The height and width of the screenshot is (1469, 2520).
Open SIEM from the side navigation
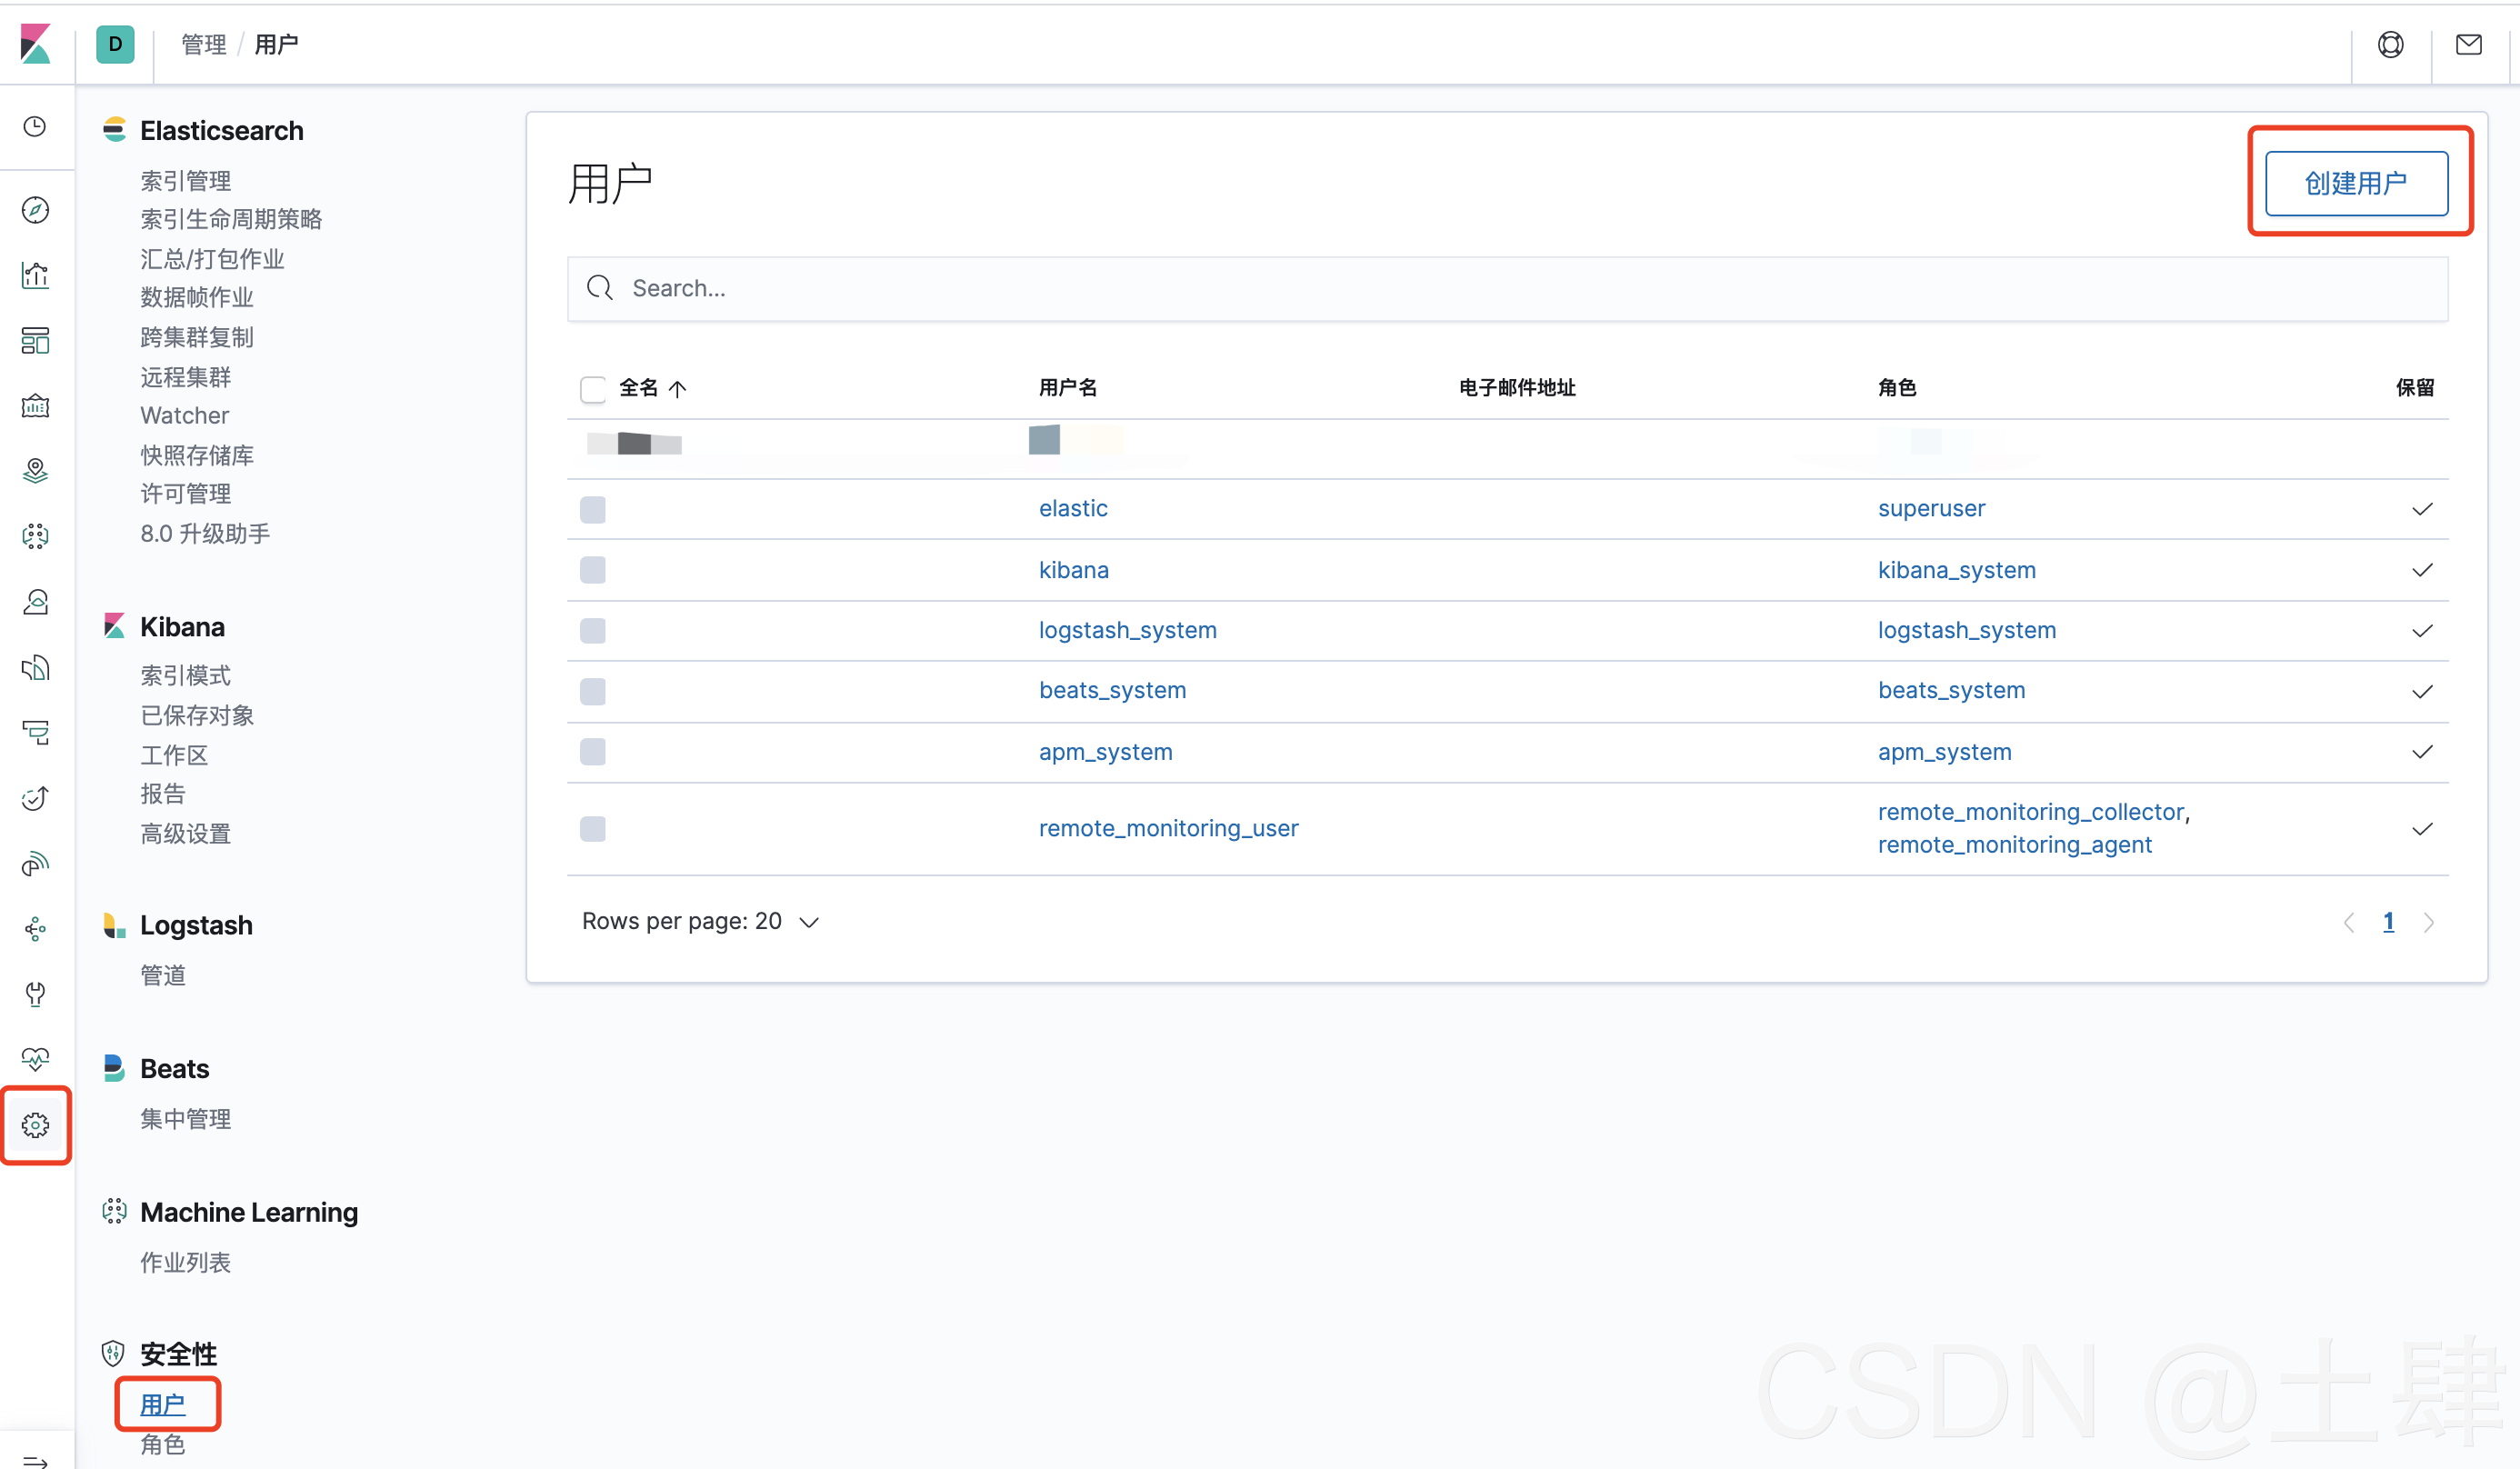[x=35, y=863]
